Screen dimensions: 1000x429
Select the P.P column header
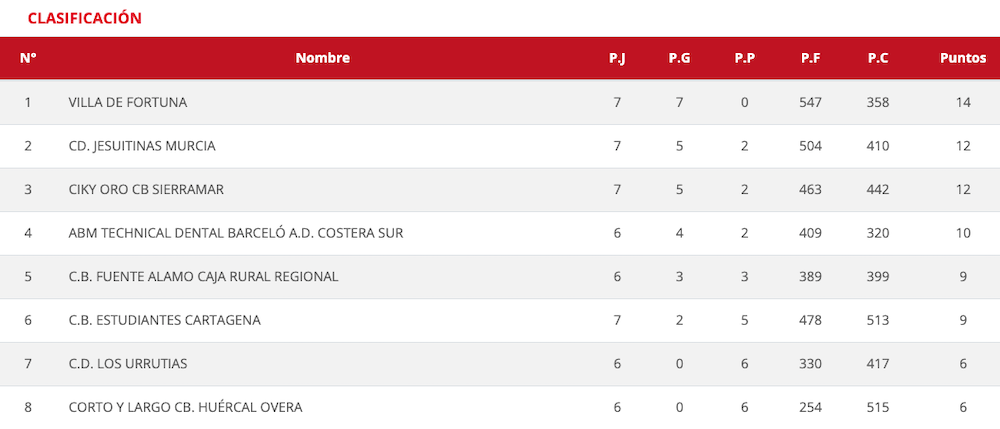[x=744, y=58]
